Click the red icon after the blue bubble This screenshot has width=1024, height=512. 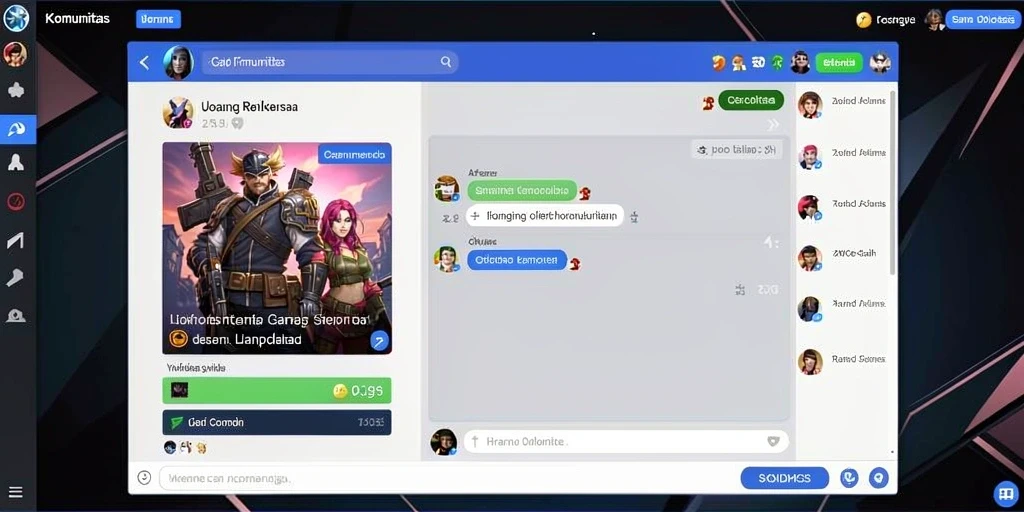pos(575,263)
